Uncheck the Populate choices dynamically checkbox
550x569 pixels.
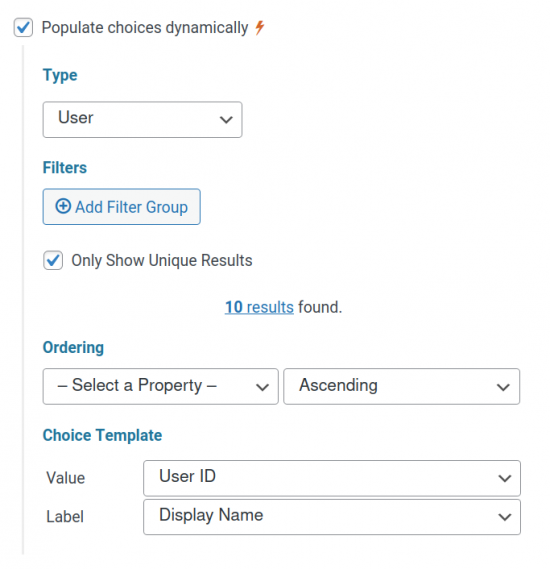coord(23,28)
